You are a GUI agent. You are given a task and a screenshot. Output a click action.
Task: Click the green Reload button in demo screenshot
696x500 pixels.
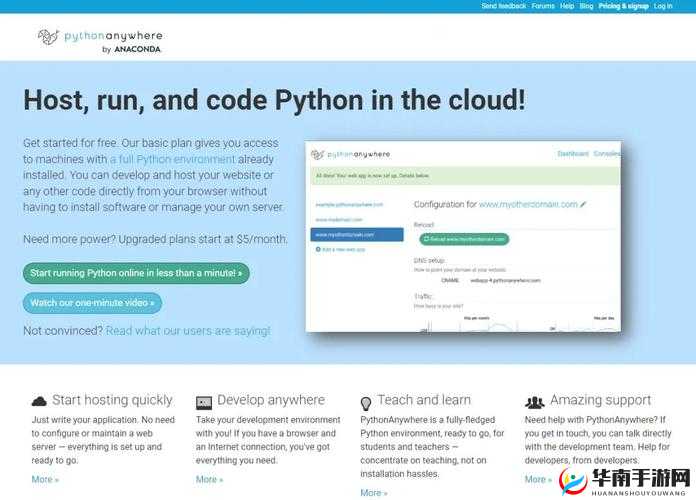(464, 239)
